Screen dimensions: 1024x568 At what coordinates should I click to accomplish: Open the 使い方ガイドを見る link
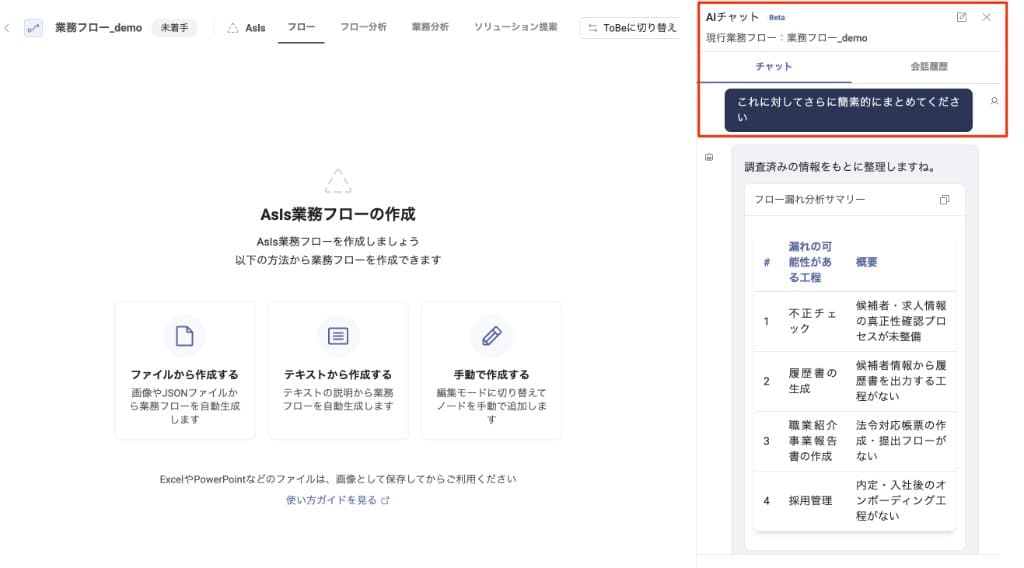click(x=331, y=500)
